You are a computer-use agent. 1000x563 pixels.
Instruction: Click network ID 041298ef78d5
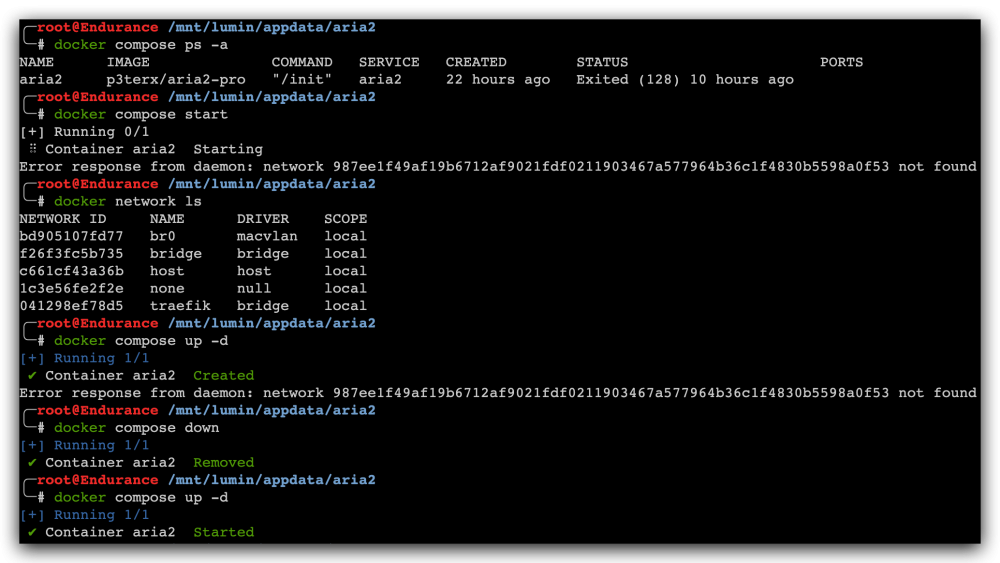pyautogui.click(x=71, y=306)
